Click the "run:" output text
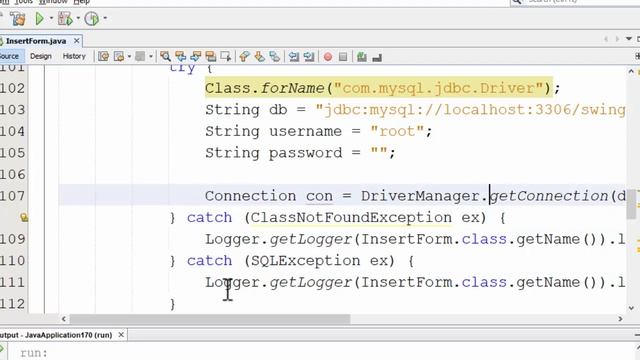 [34, 353]
